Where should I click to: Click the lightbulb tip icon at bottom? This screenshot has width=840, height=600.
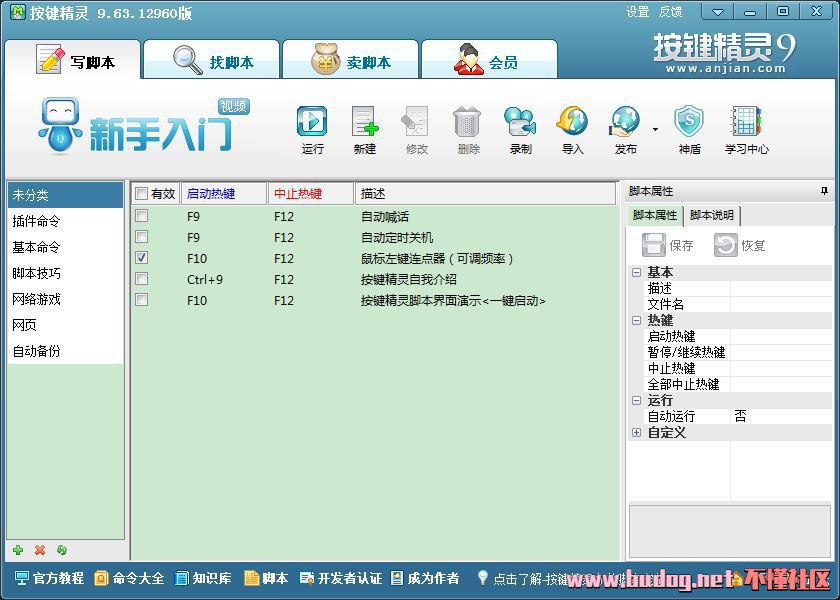[483, 577]
